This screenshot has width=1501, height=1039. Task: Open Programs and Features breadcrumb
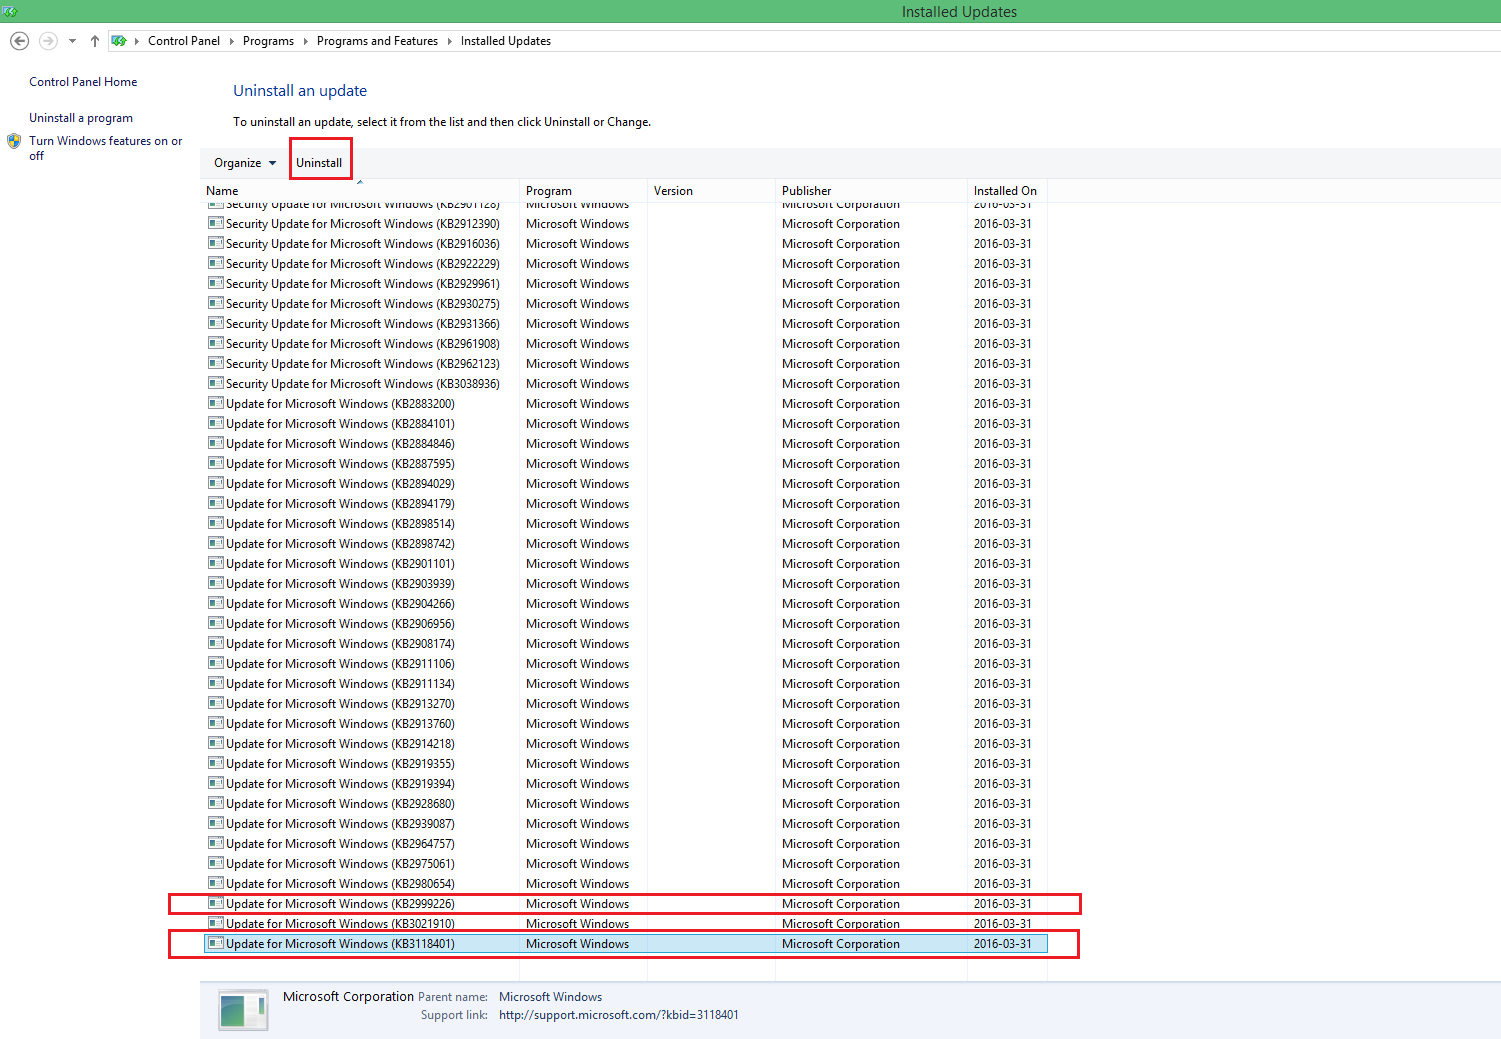(377, 41)
